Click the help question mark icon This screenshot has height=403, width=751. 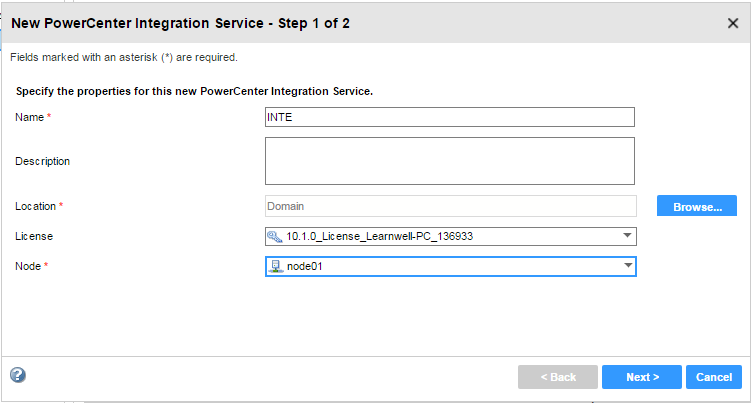point(18,376)
